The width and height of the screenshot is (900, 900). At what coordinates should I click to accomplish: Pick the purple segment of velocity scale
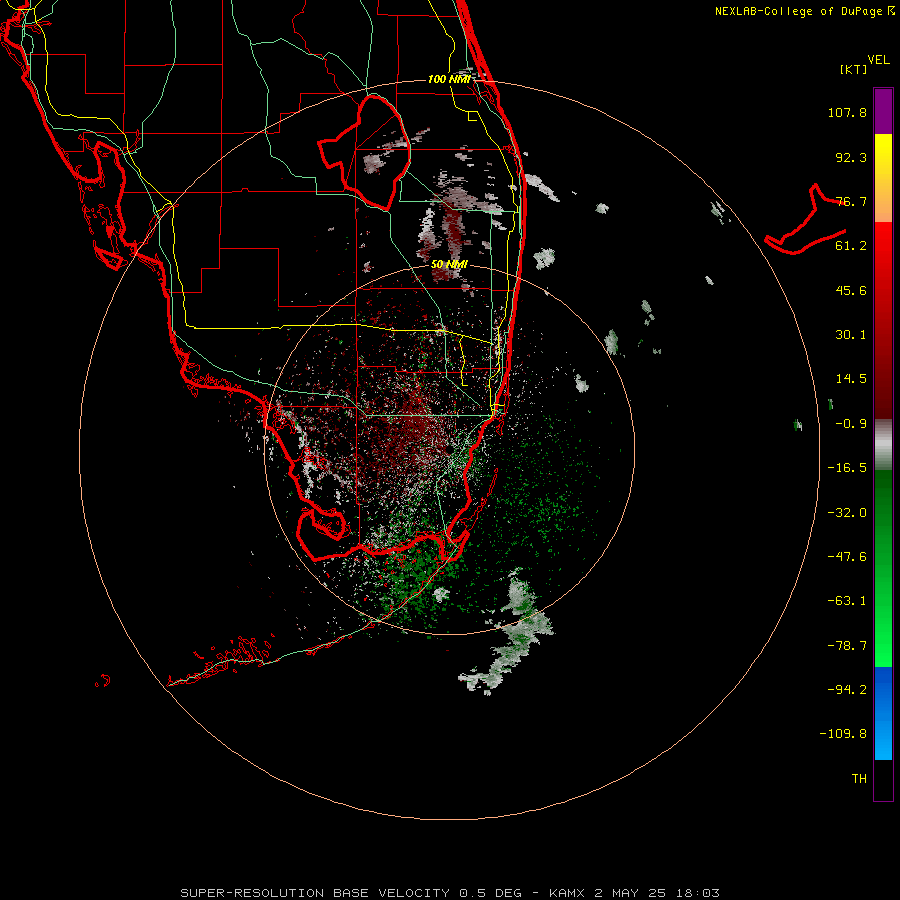(883, 111)
